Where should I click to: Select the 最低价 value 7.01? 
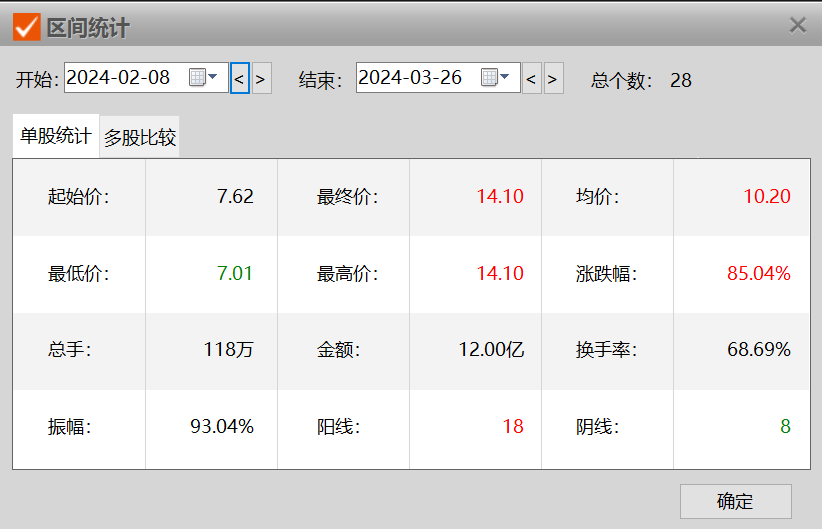235,274
